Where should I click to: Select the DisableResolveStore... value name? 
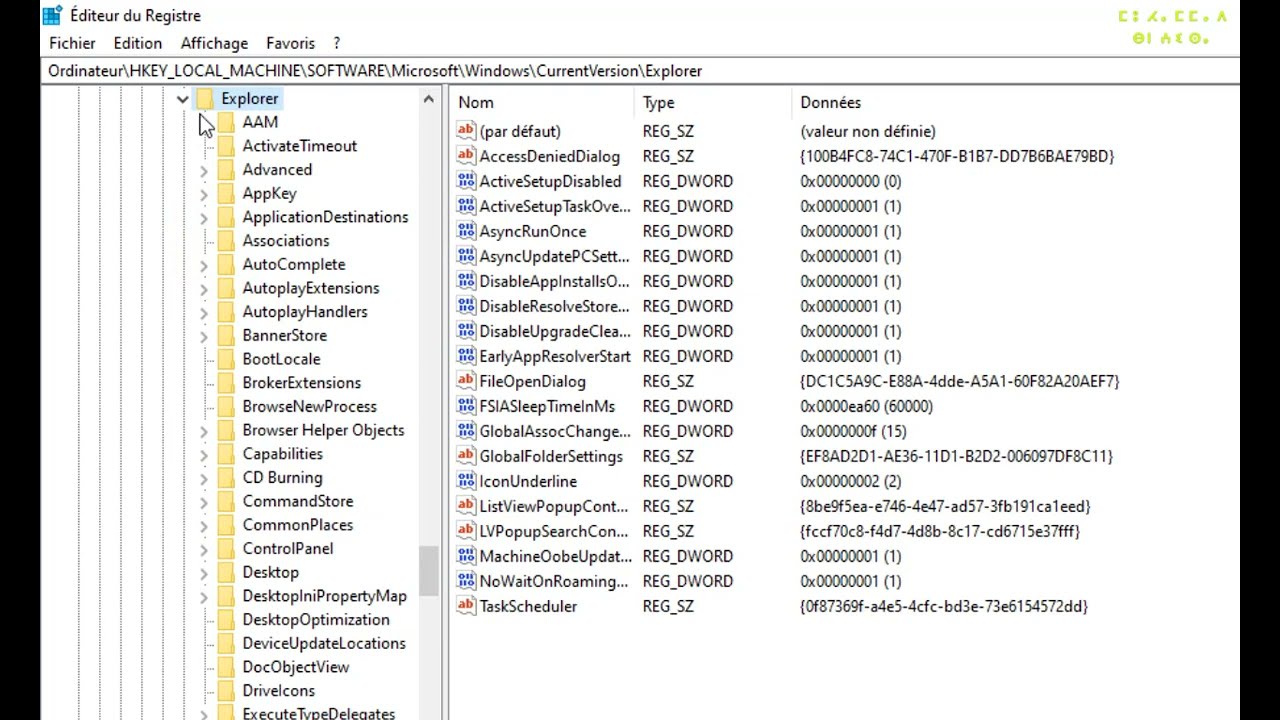pos(555,306)
